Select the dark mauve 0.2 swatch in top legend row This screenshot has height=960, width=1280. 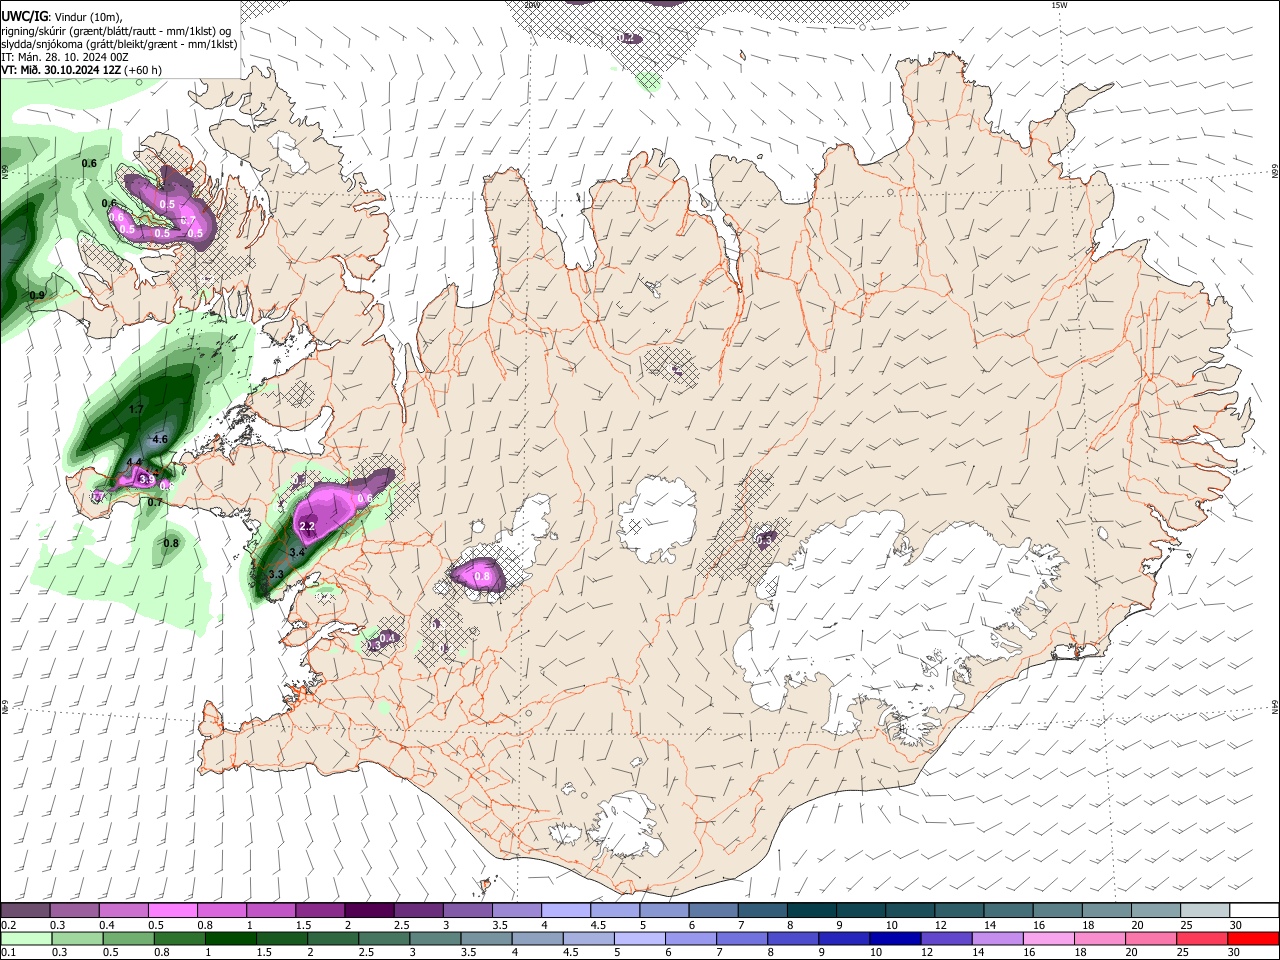[25, 911]
